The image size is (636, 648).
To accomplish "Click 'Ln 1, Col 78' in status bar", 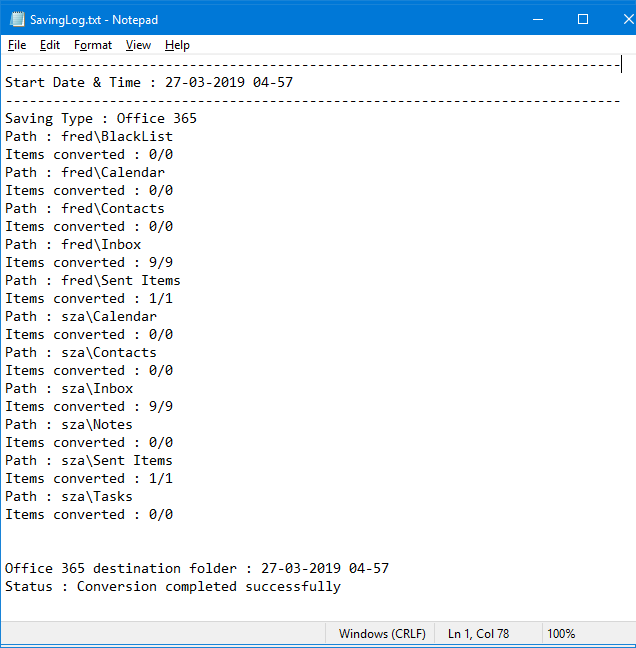I will [478, 634].
